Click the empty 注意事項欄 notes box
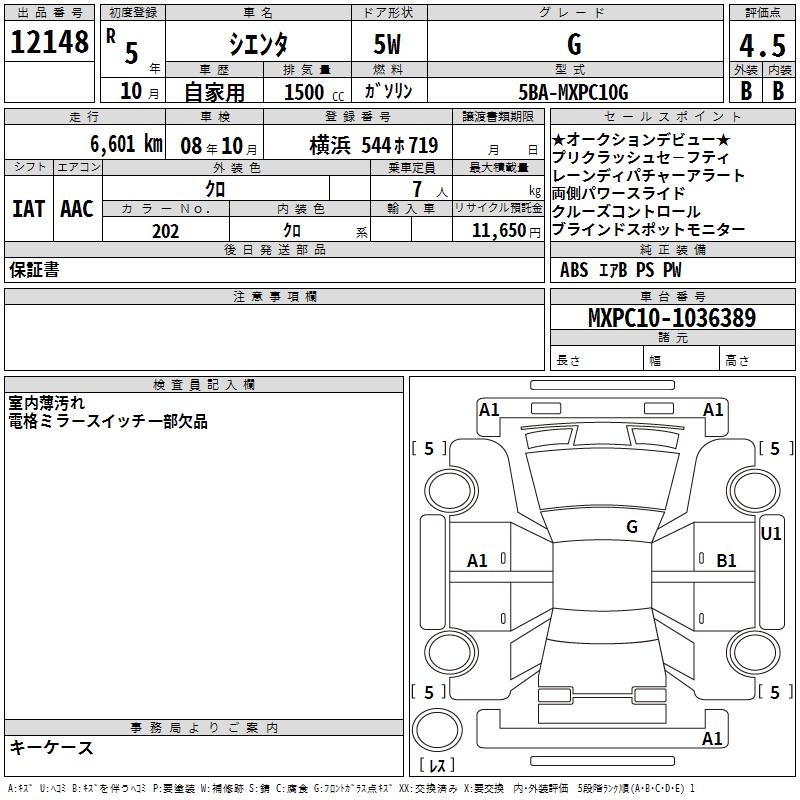The image size is (800, 800). 274,337
